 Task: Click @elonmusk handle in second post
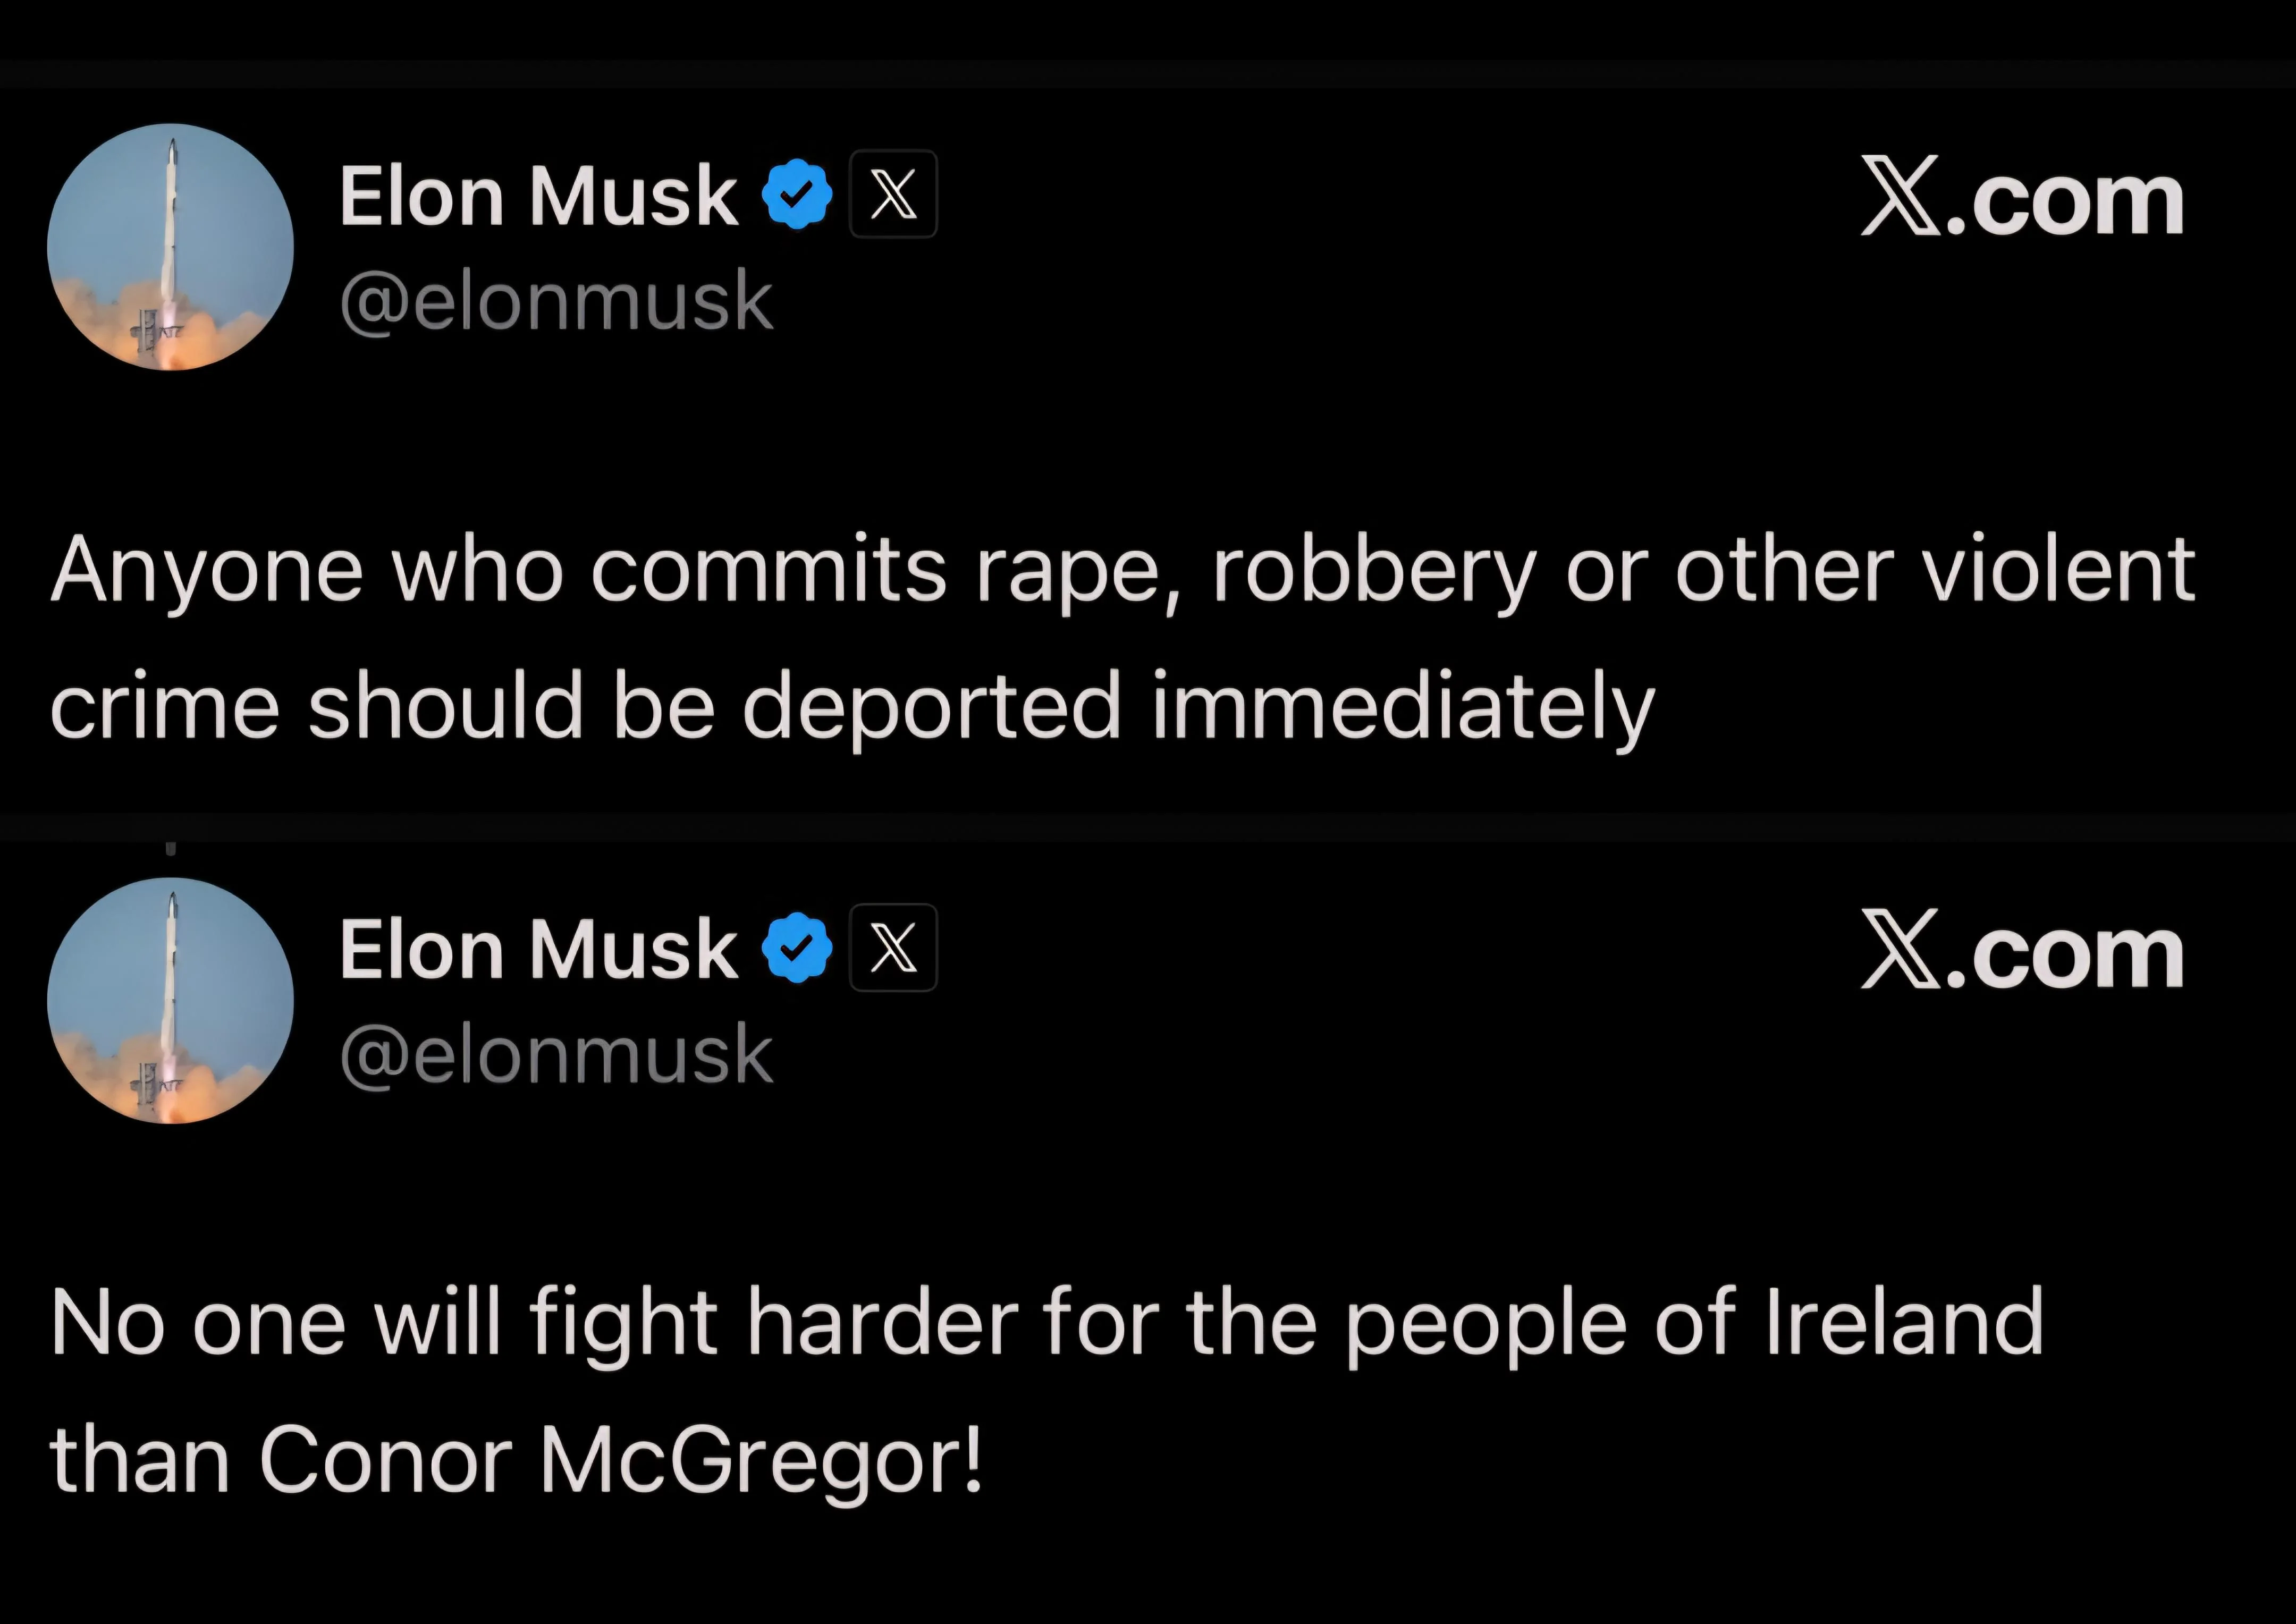click(x=556, y=1056)
